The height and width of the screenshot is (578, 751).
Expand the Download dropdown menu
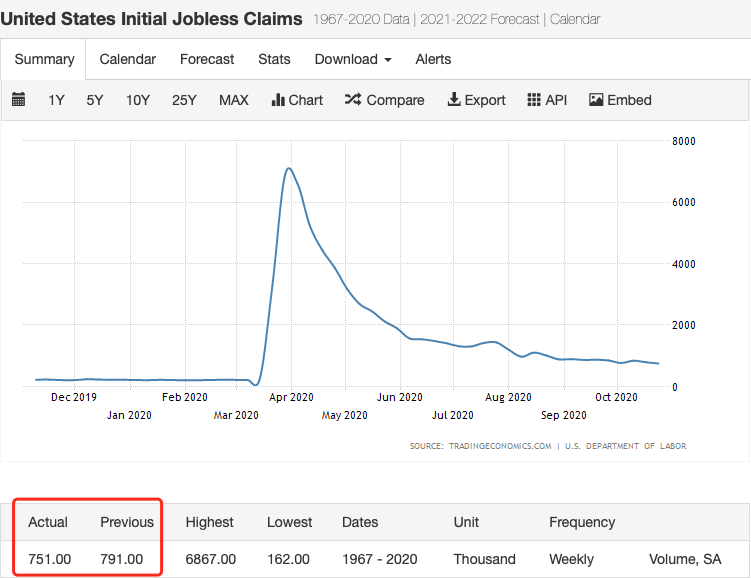[353, 59]
